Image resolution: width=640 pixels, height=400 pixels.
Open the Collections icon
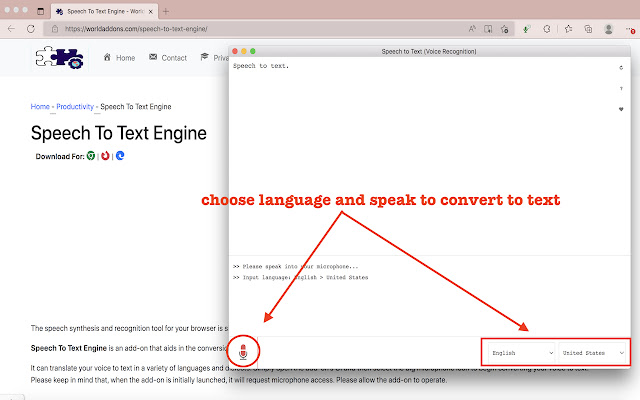click(588, 29)
